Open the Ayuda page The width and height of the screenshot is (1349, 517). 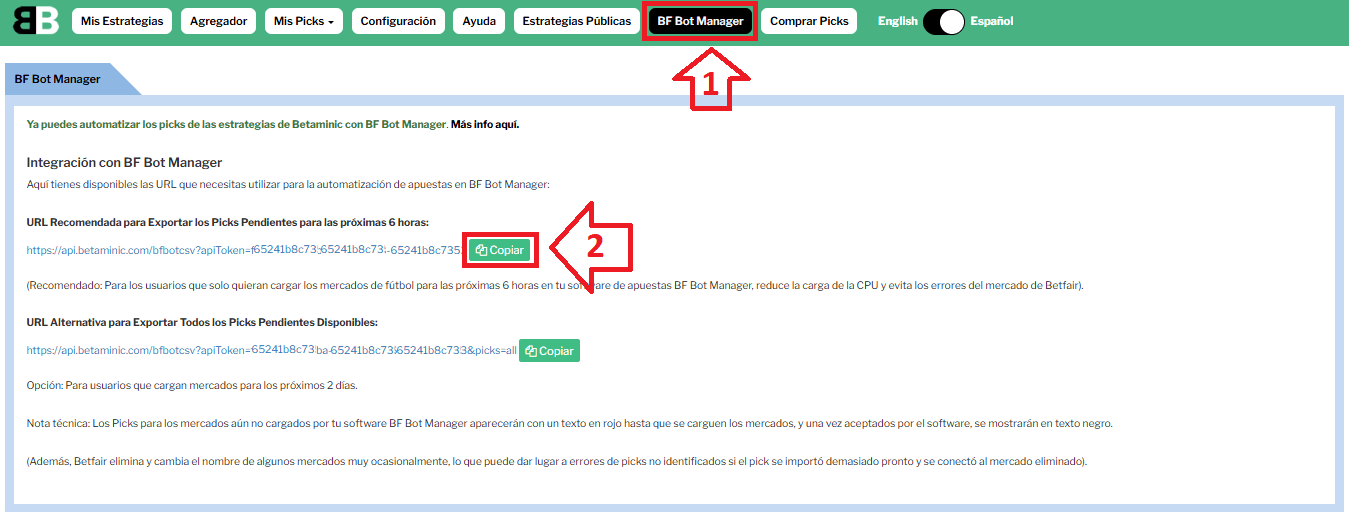479,21
